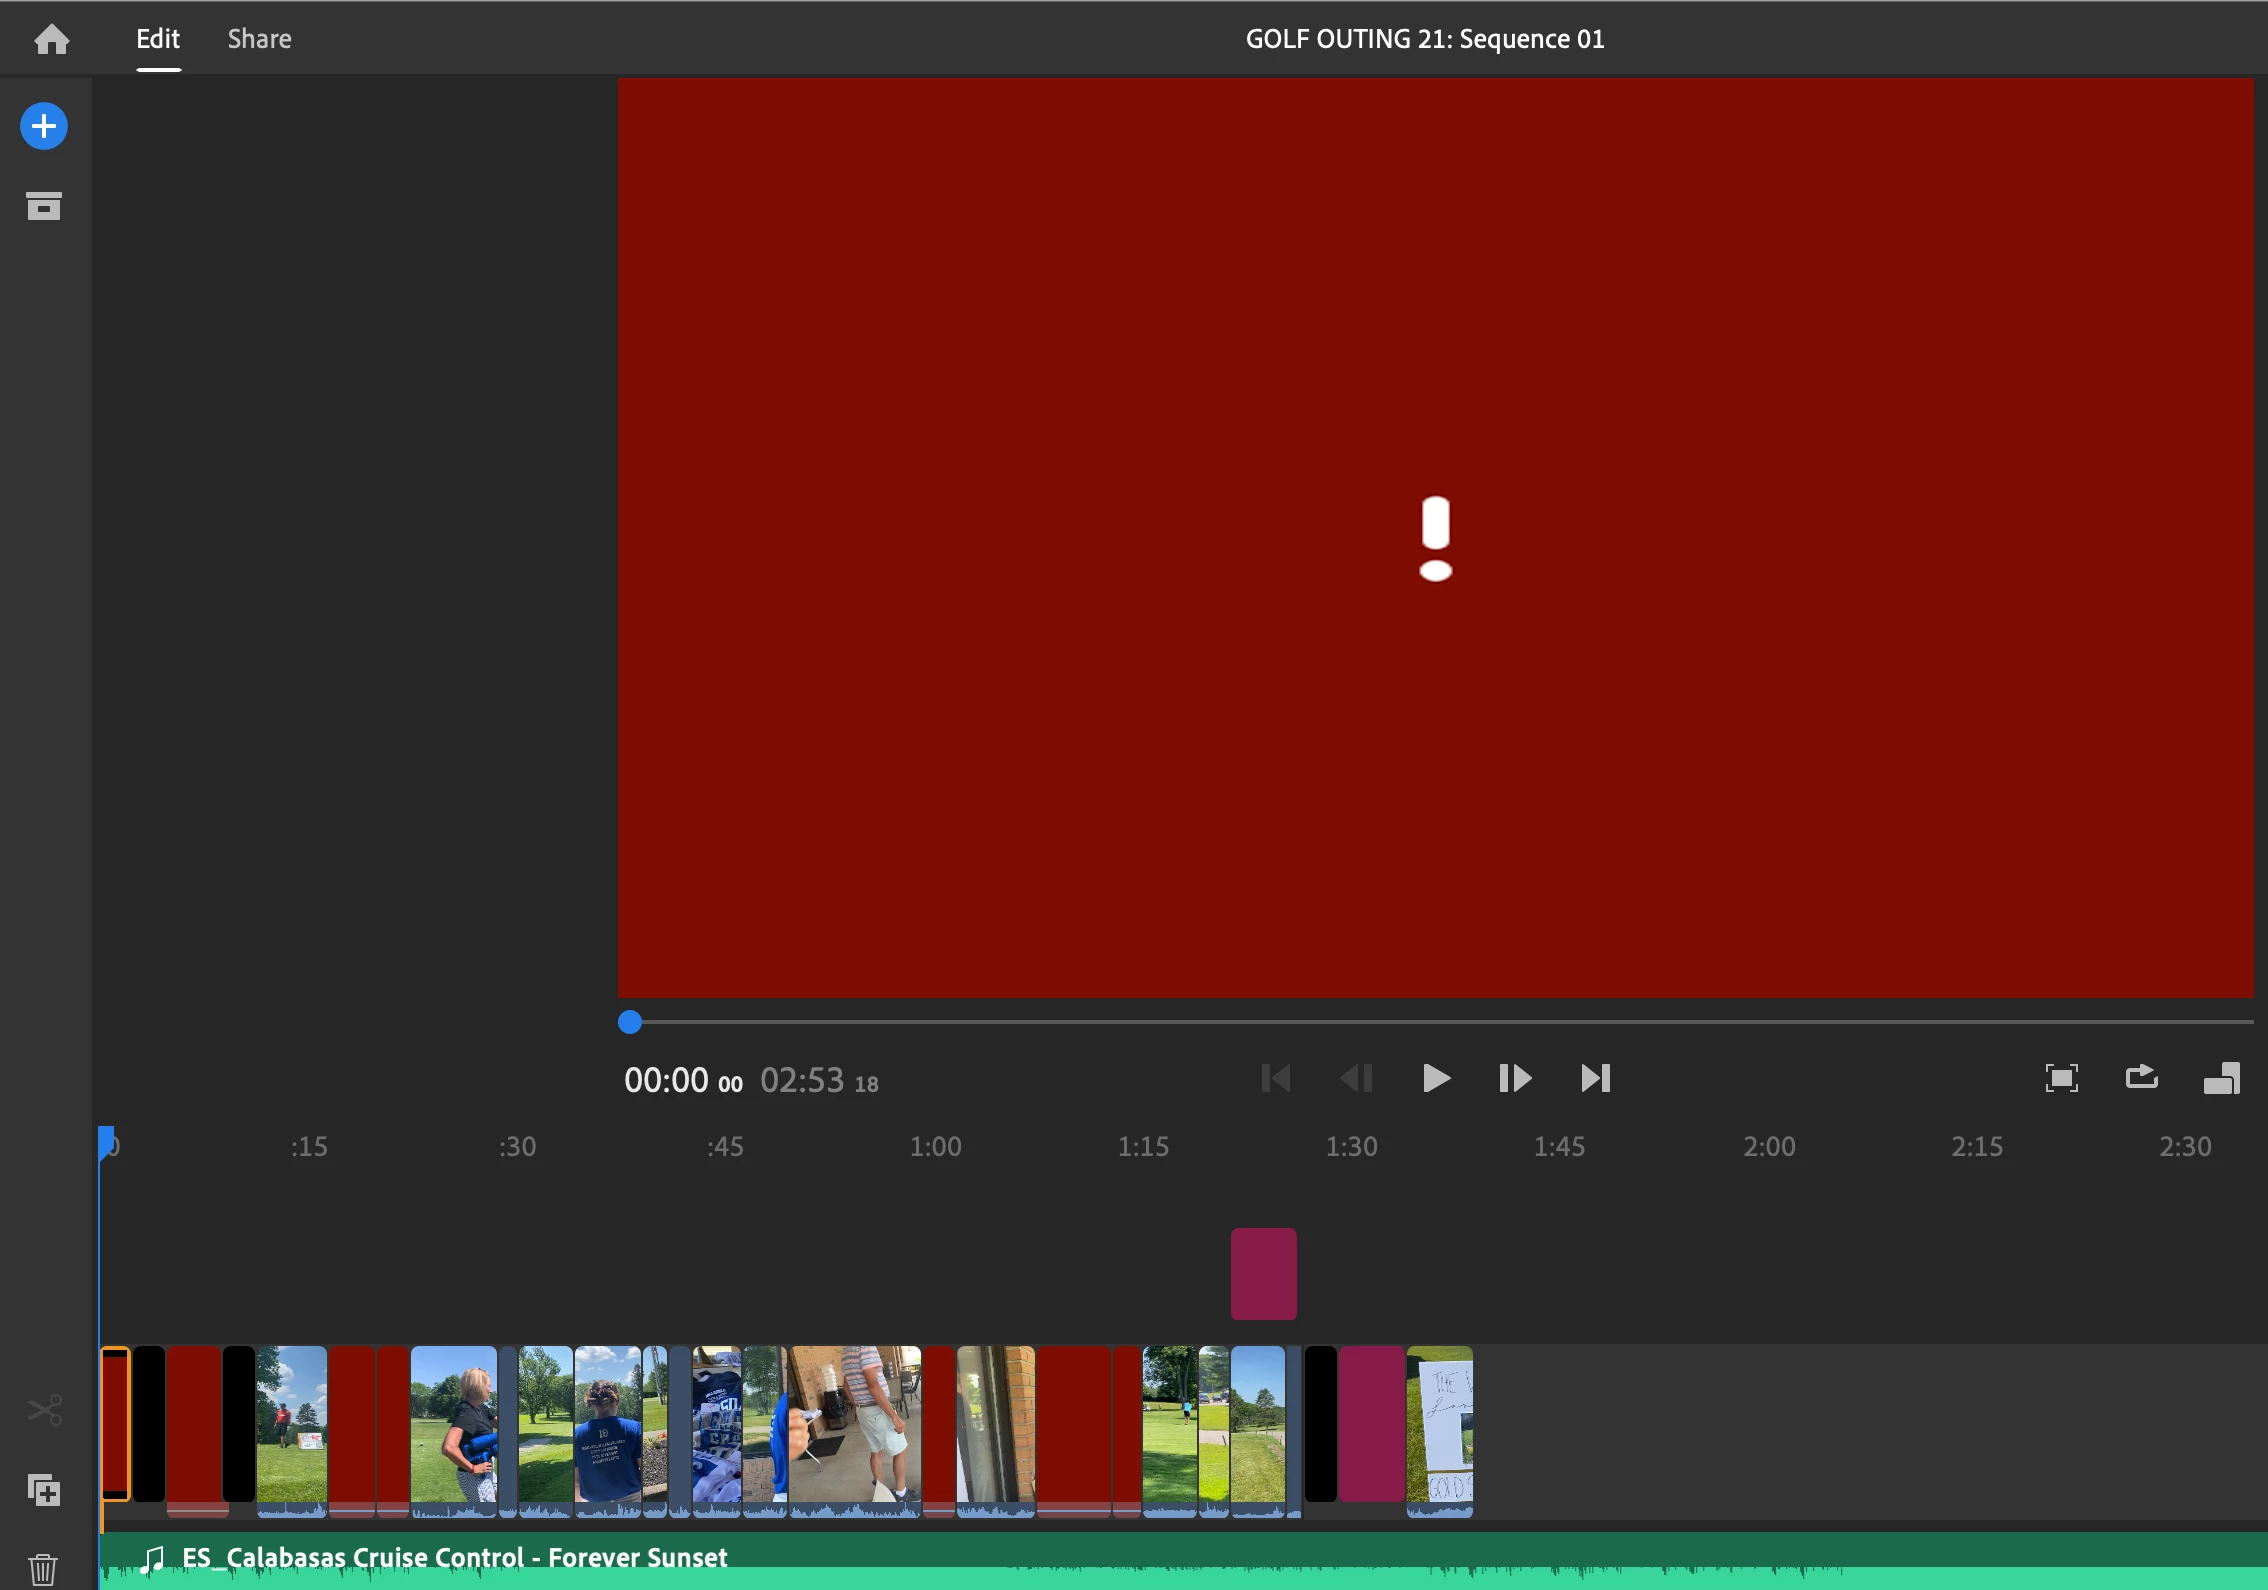Step forward one frame

(1515, 1078)
